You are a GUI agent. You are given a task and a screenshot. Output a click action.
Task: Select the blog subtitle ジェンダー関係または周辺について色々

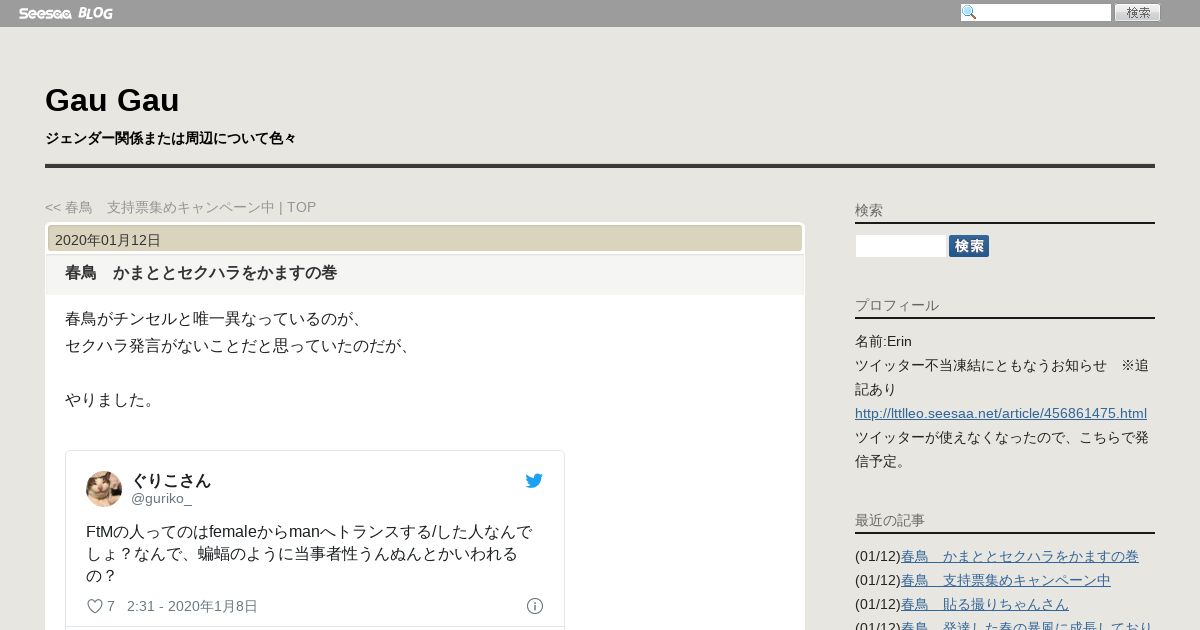pos(170,138)
